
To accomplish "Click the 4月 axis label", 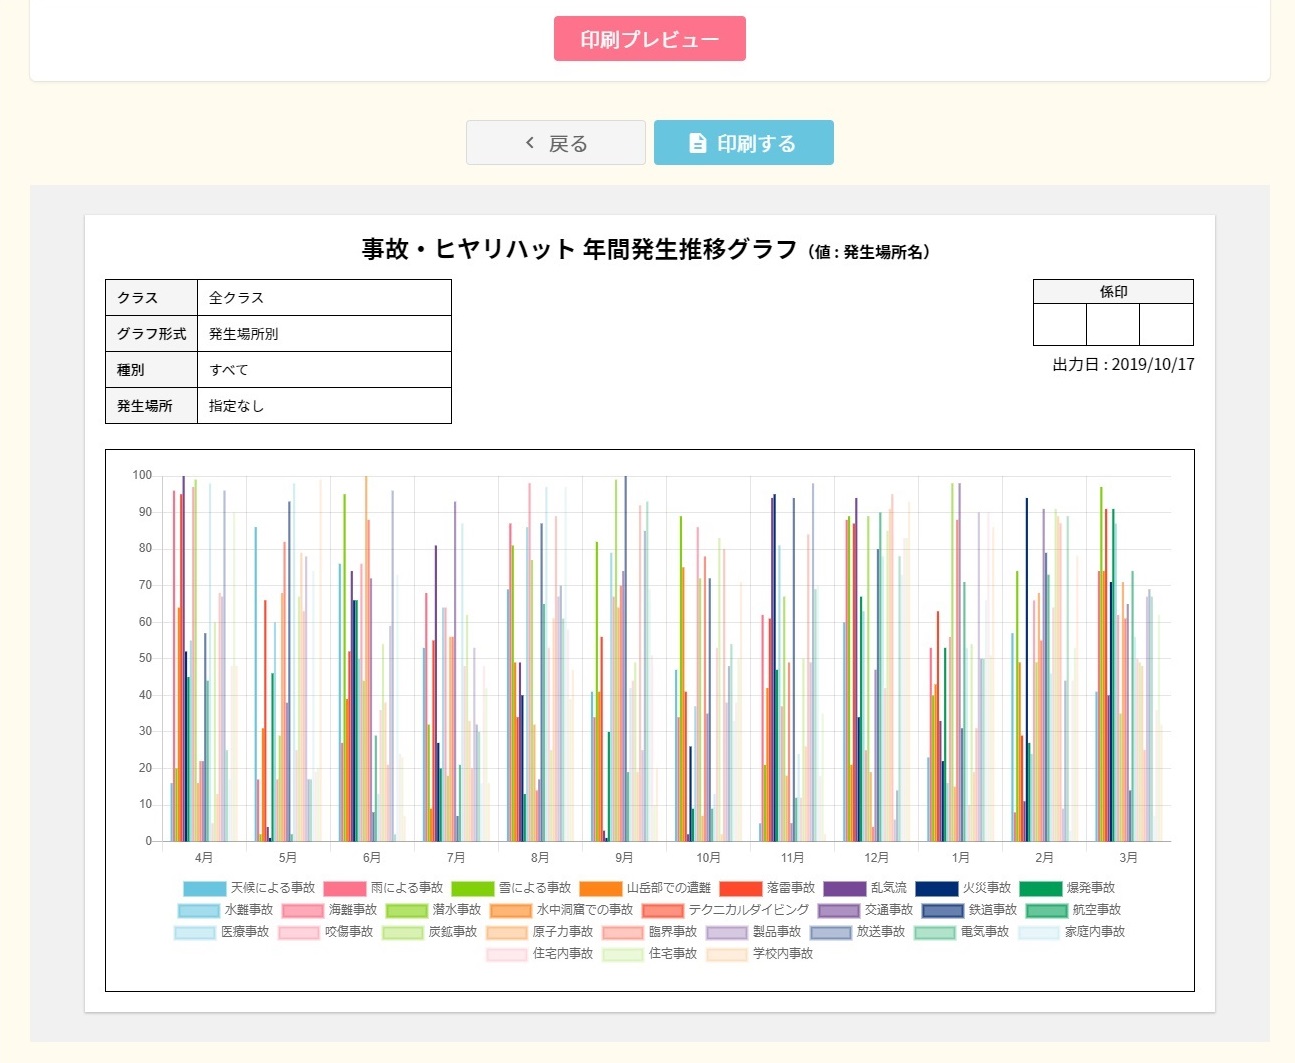I will click(x=204, y=858).
